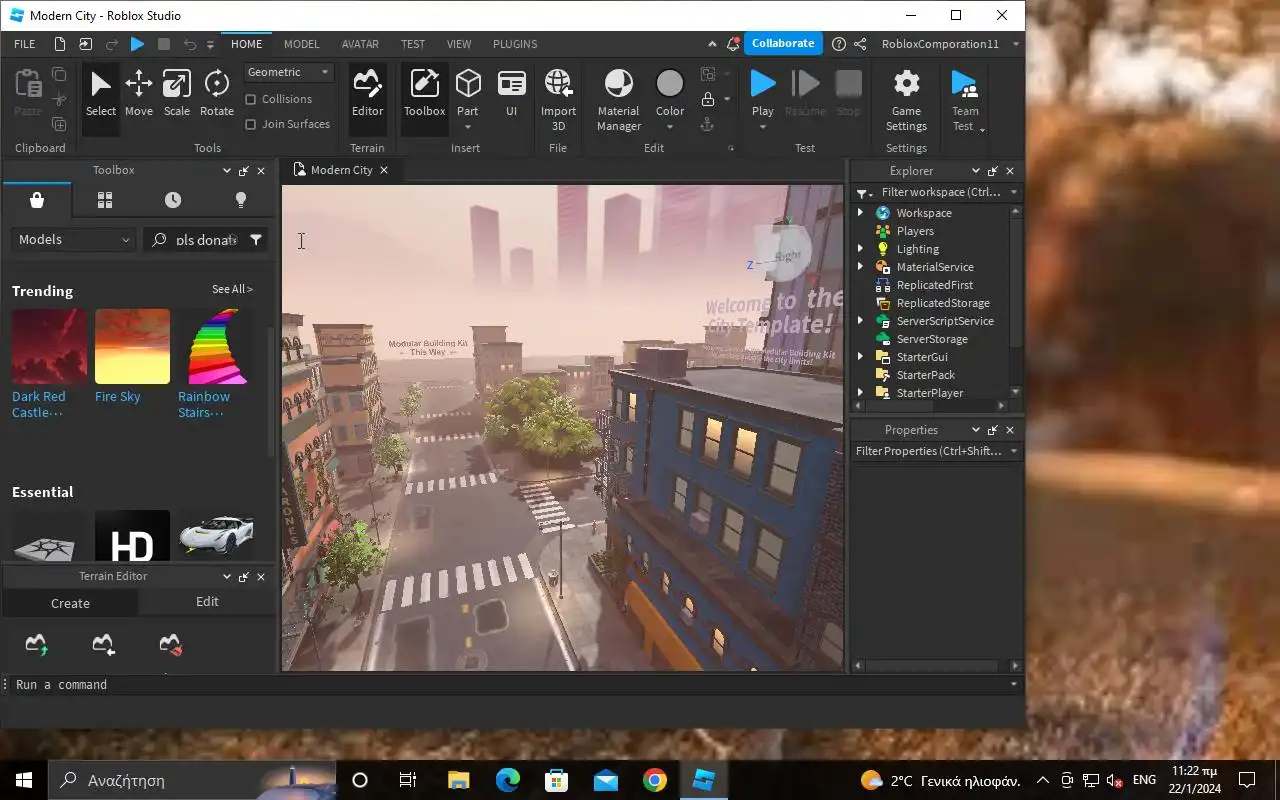Click the Toolbox search field
Viewport: 1280px width, 800px height.
tap(204, 240)
